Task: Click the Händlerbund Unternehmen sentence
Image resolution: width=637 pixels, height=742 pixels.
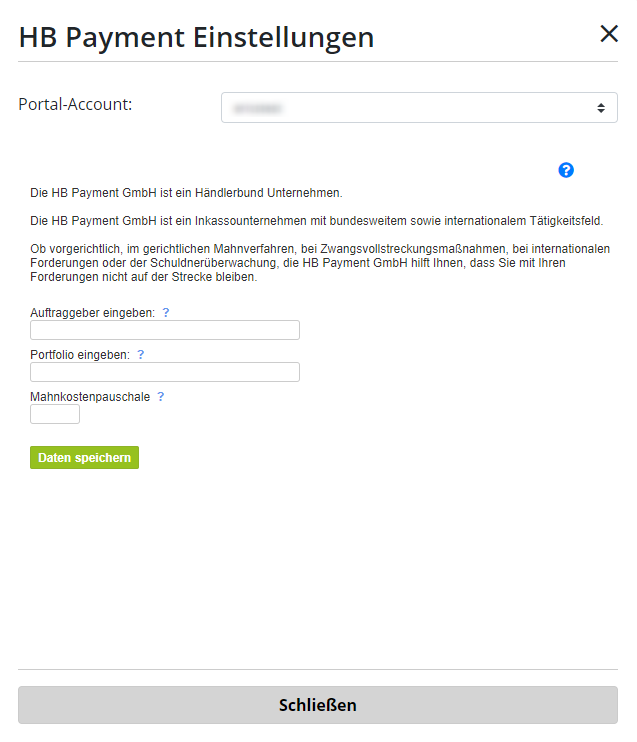Action: [x=186, y=193]
